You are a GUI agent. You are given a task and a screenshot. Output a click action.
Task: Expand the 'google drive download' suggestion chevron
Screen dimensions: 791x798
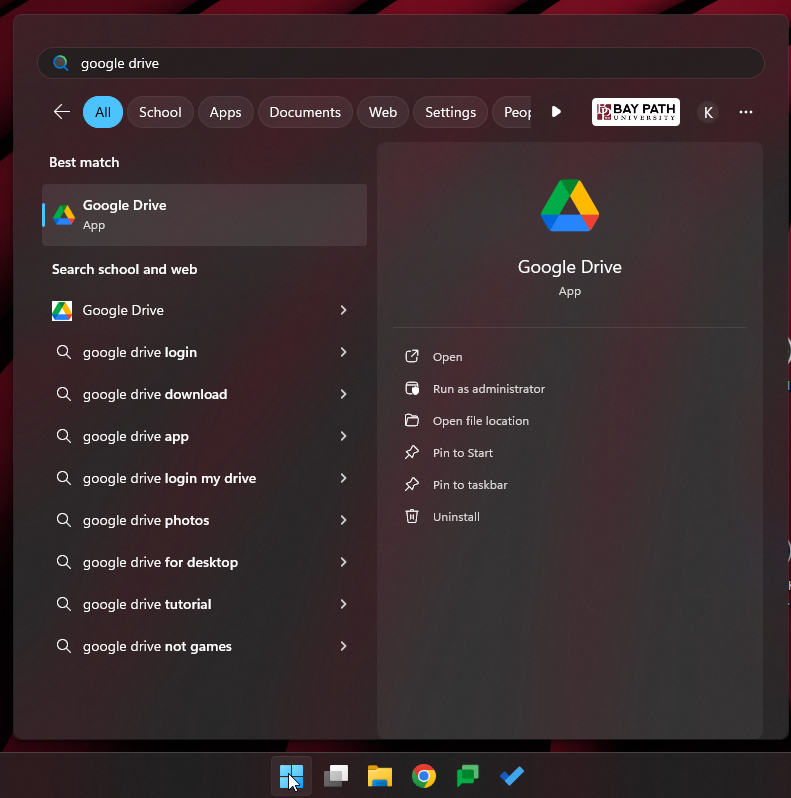click(343, 394)
